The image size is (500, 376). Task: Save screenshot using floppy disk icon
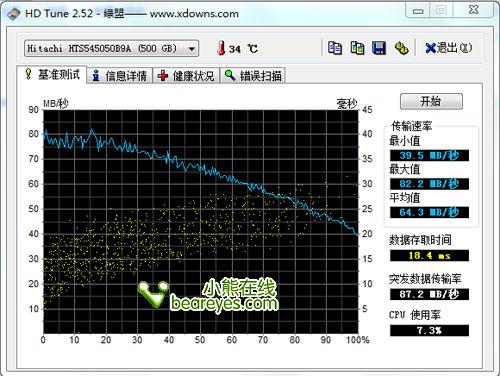tap(379, 48)
